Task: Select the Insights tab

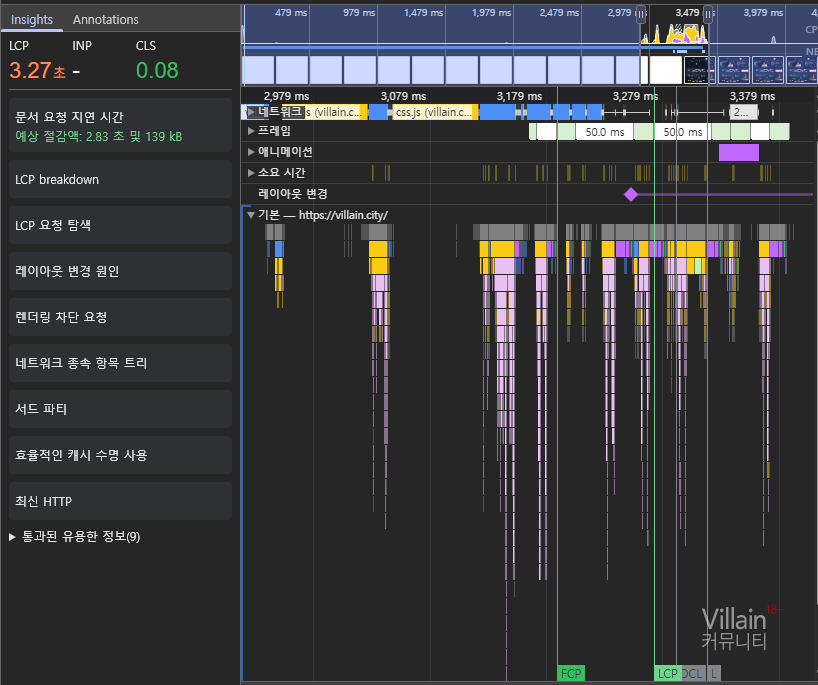Action: 32,19
